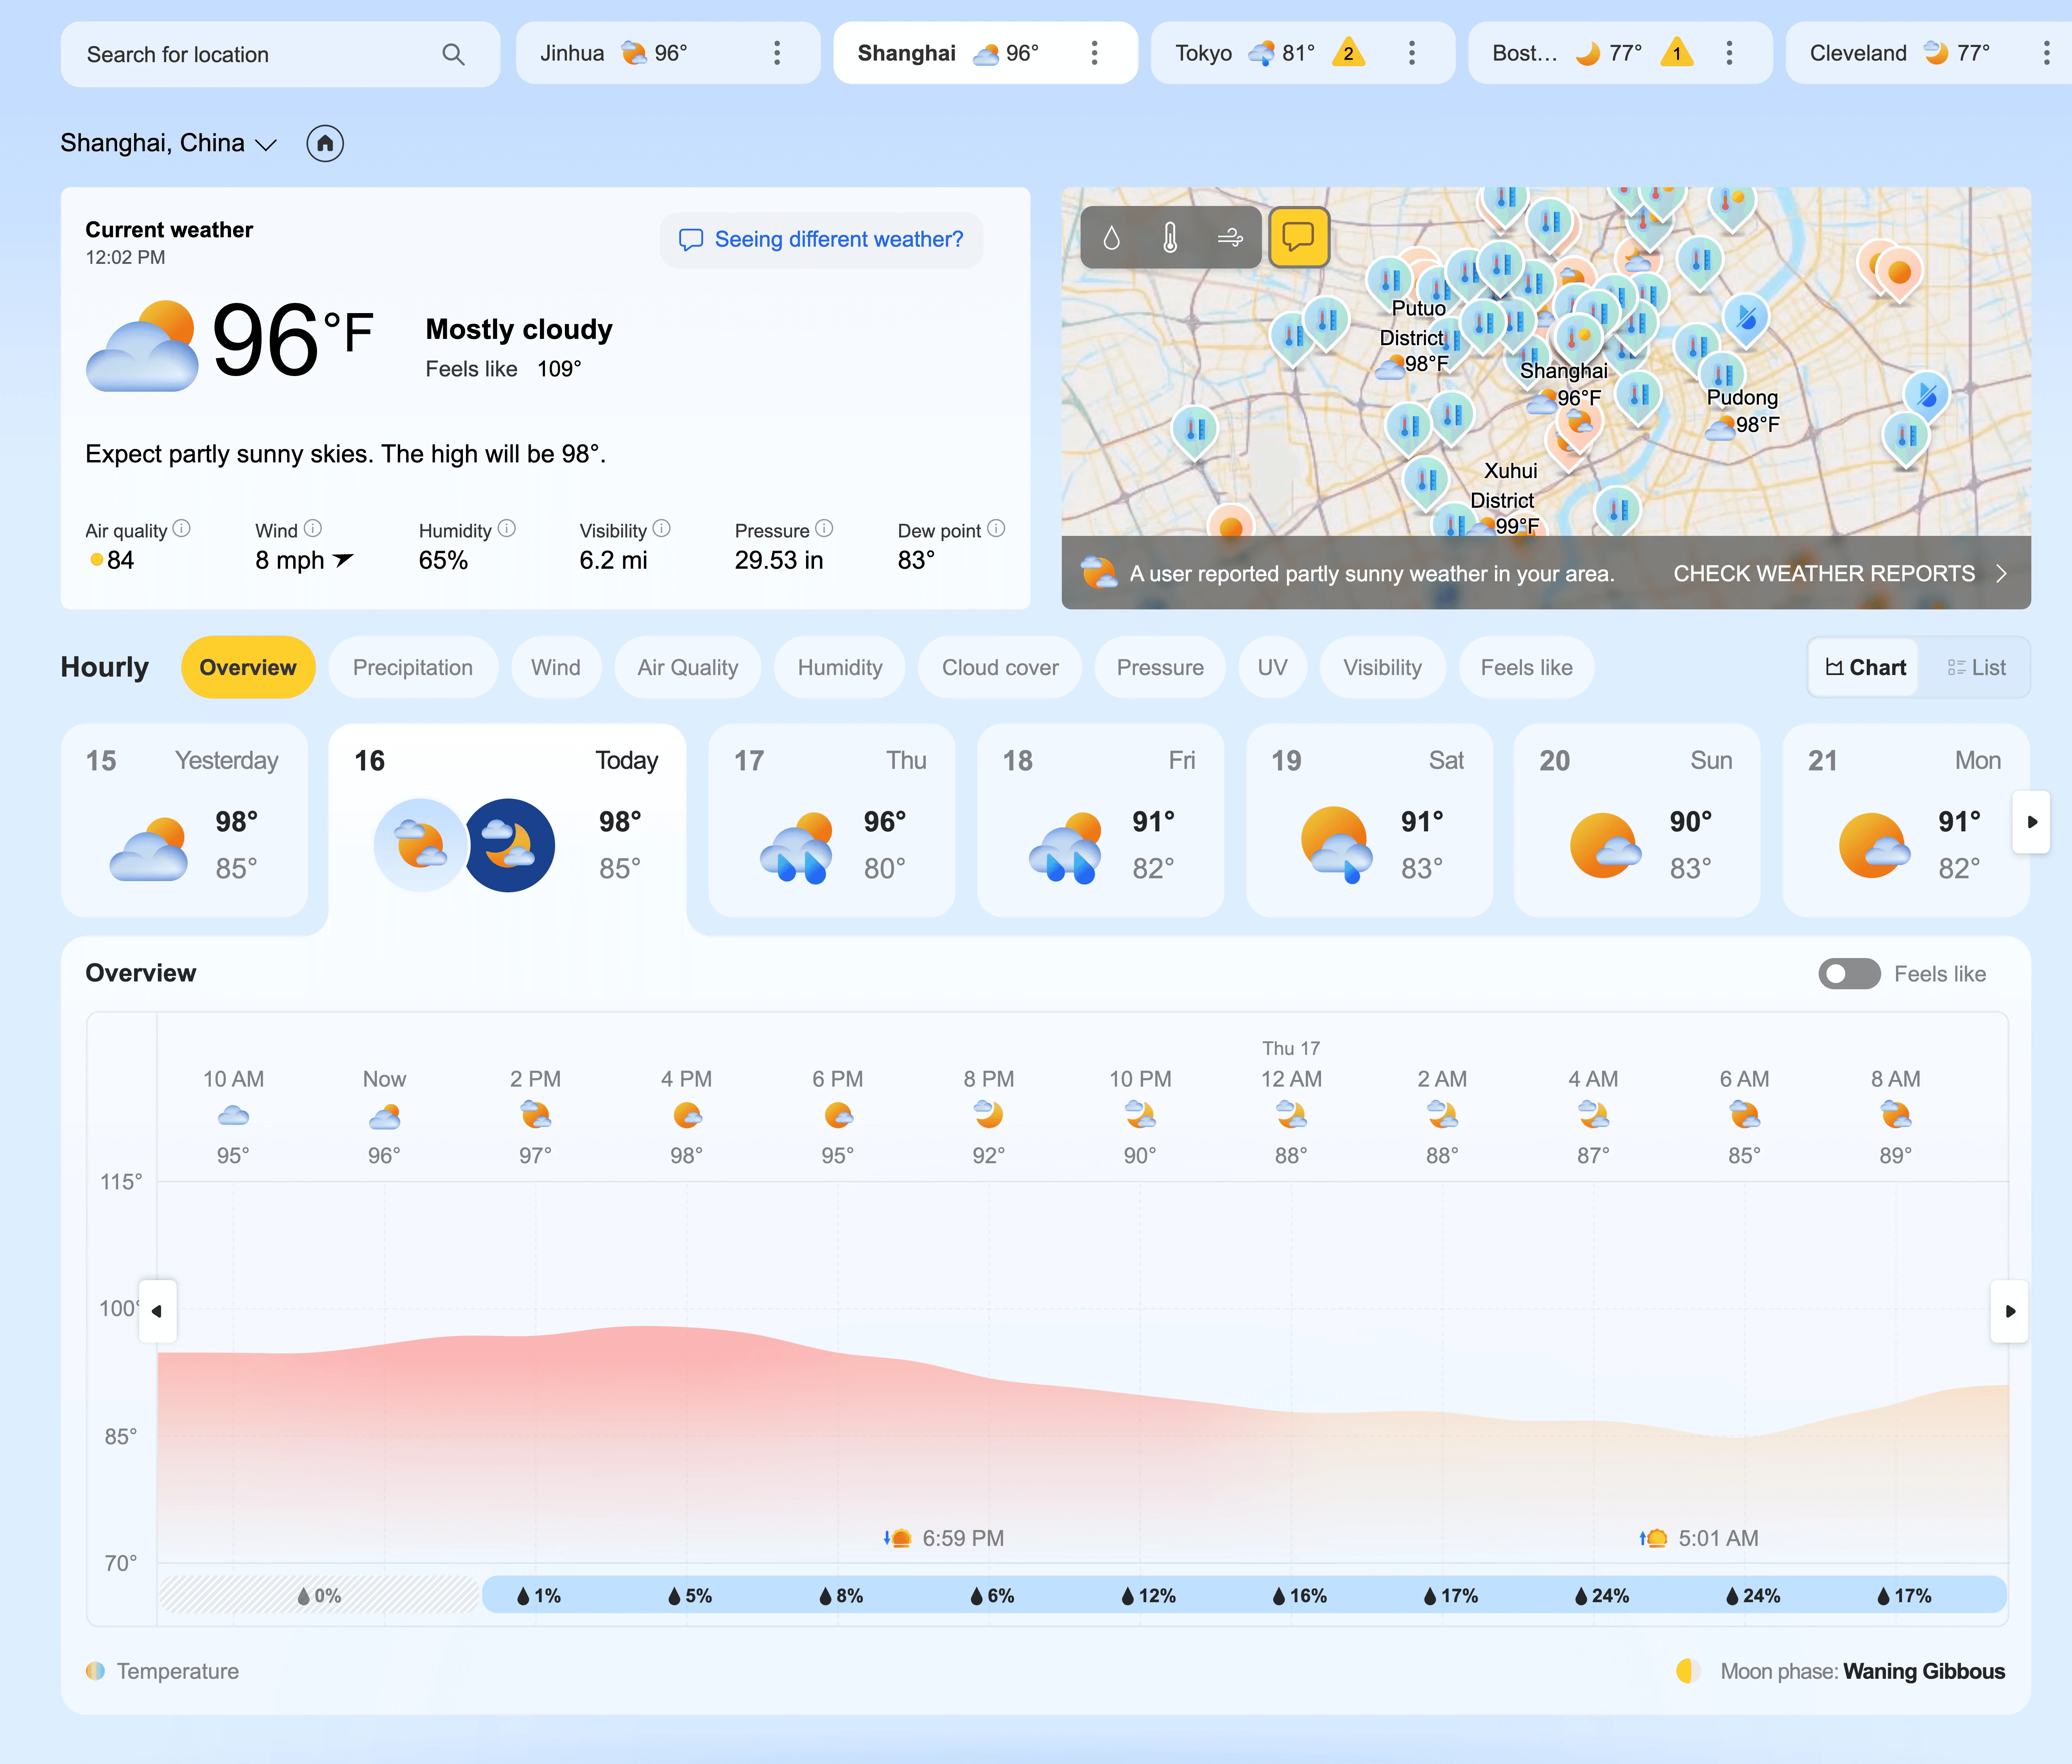Viewport: 2072px width, 1764px height.
Task: Set Shanghai as home location icon
Action: click(x=325, y=143)
